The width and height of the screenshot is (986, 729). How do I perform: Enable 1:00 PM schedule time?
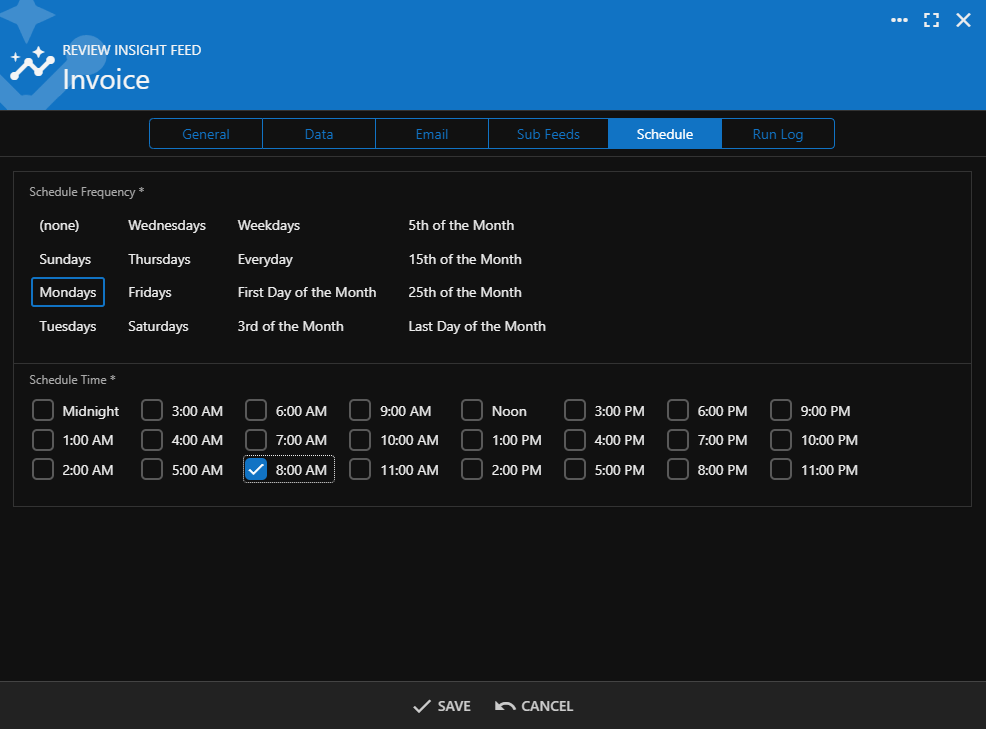click(472, 440)
